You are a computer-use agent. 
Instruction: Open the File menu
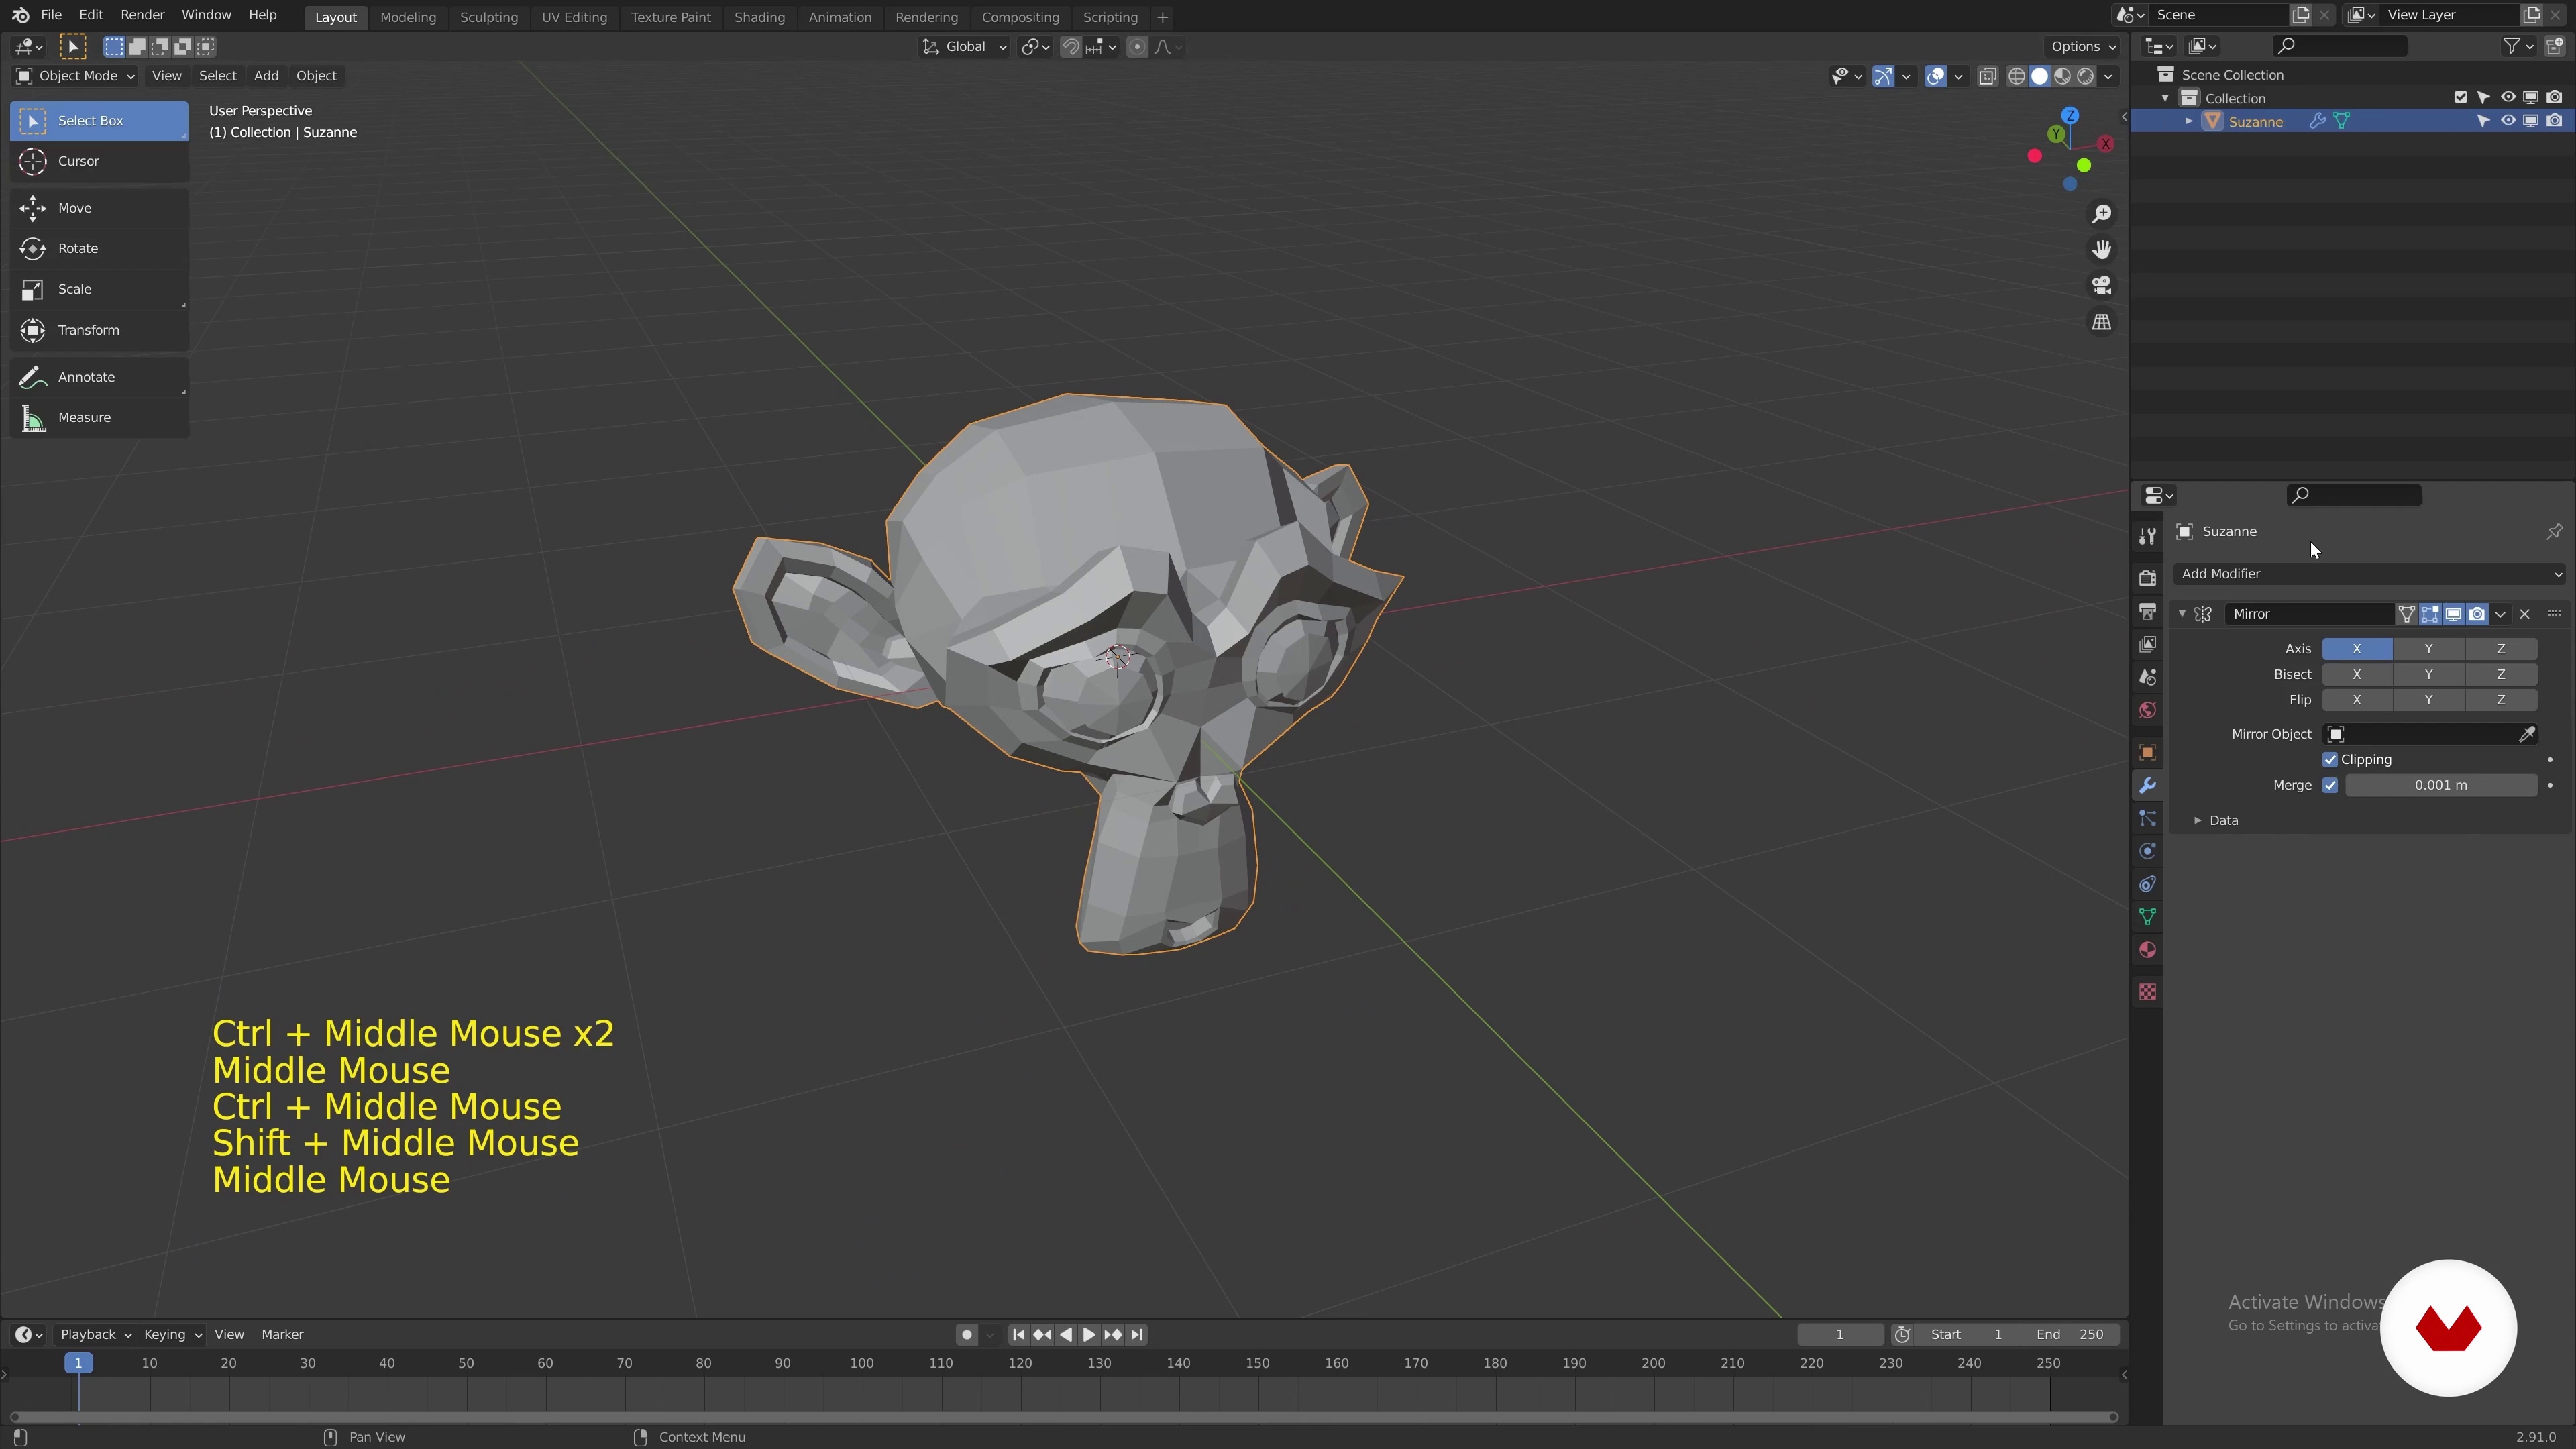click(x=51, y=15)
